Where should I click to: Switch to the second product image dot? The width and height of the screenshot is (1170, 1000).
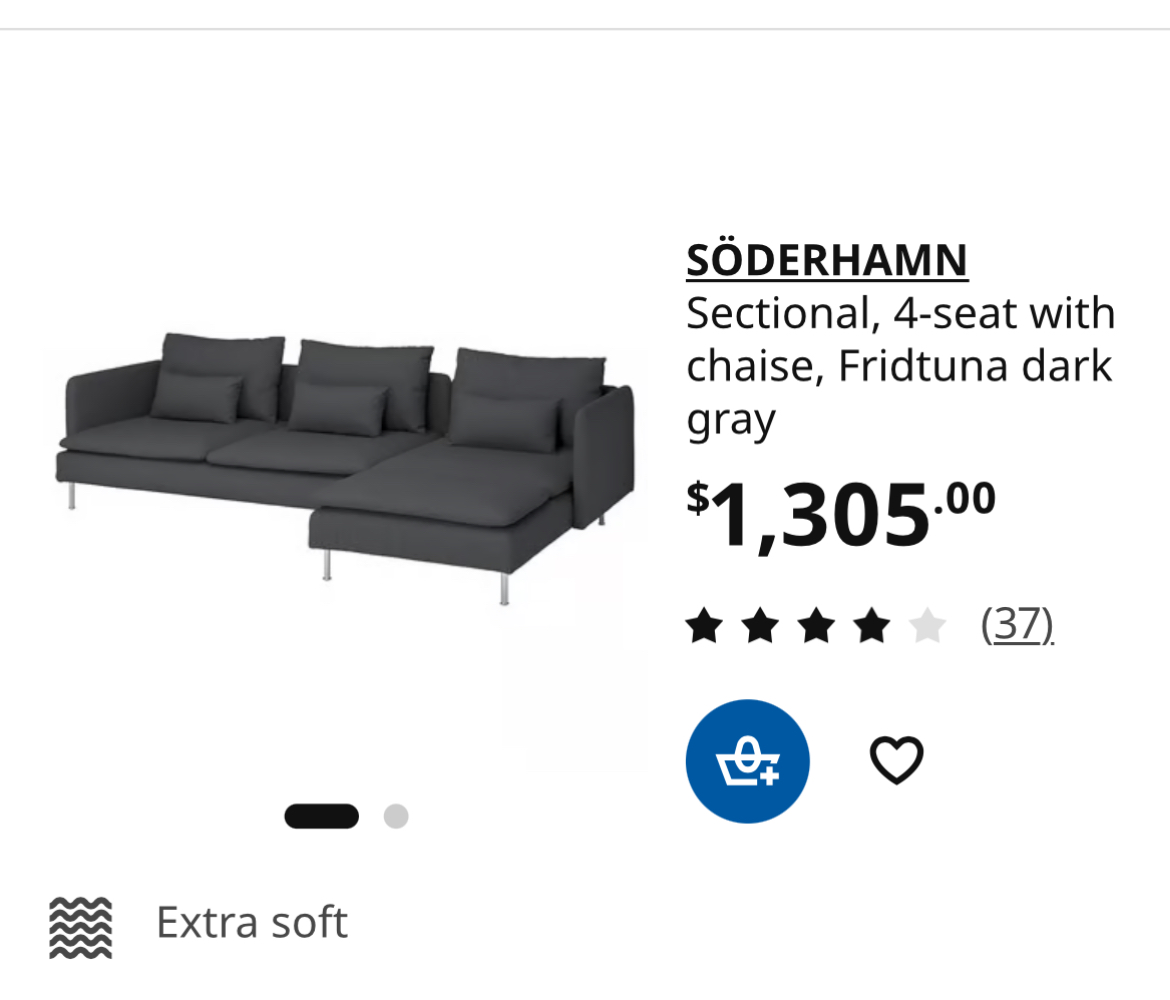[396, 816]
